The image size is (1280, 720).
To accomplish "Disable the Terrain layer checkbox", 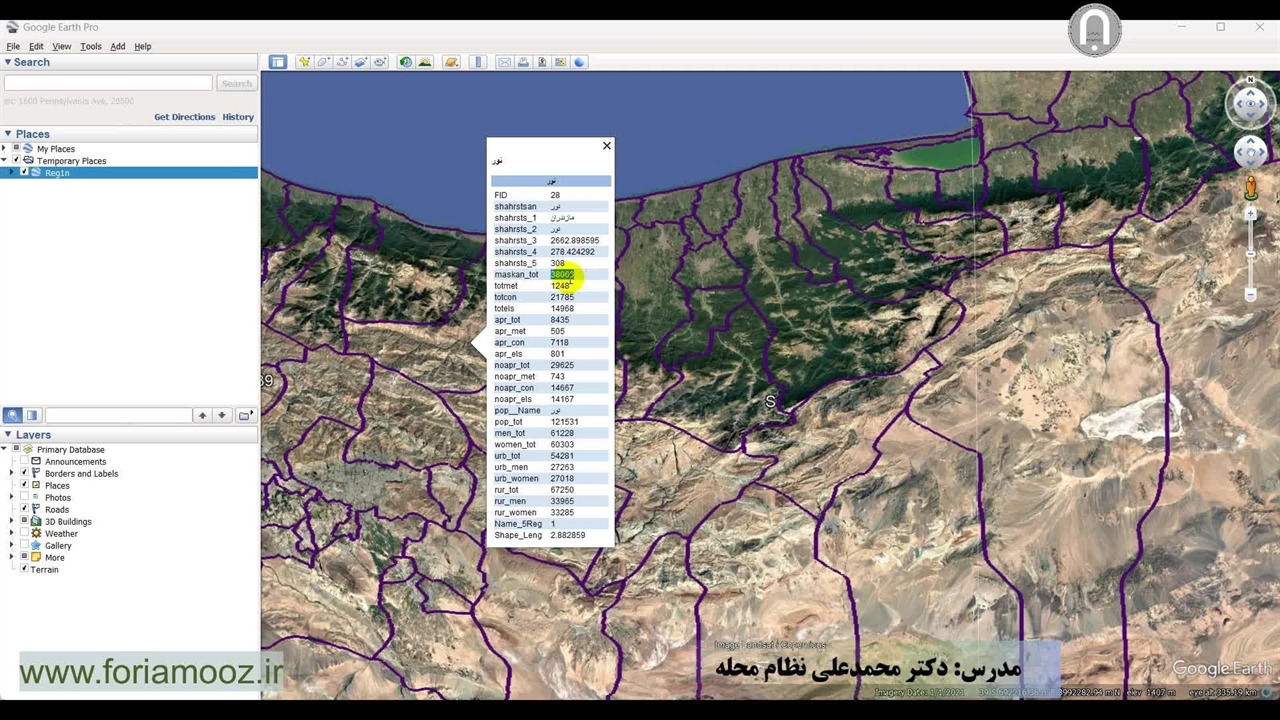I will pos(24,569).
